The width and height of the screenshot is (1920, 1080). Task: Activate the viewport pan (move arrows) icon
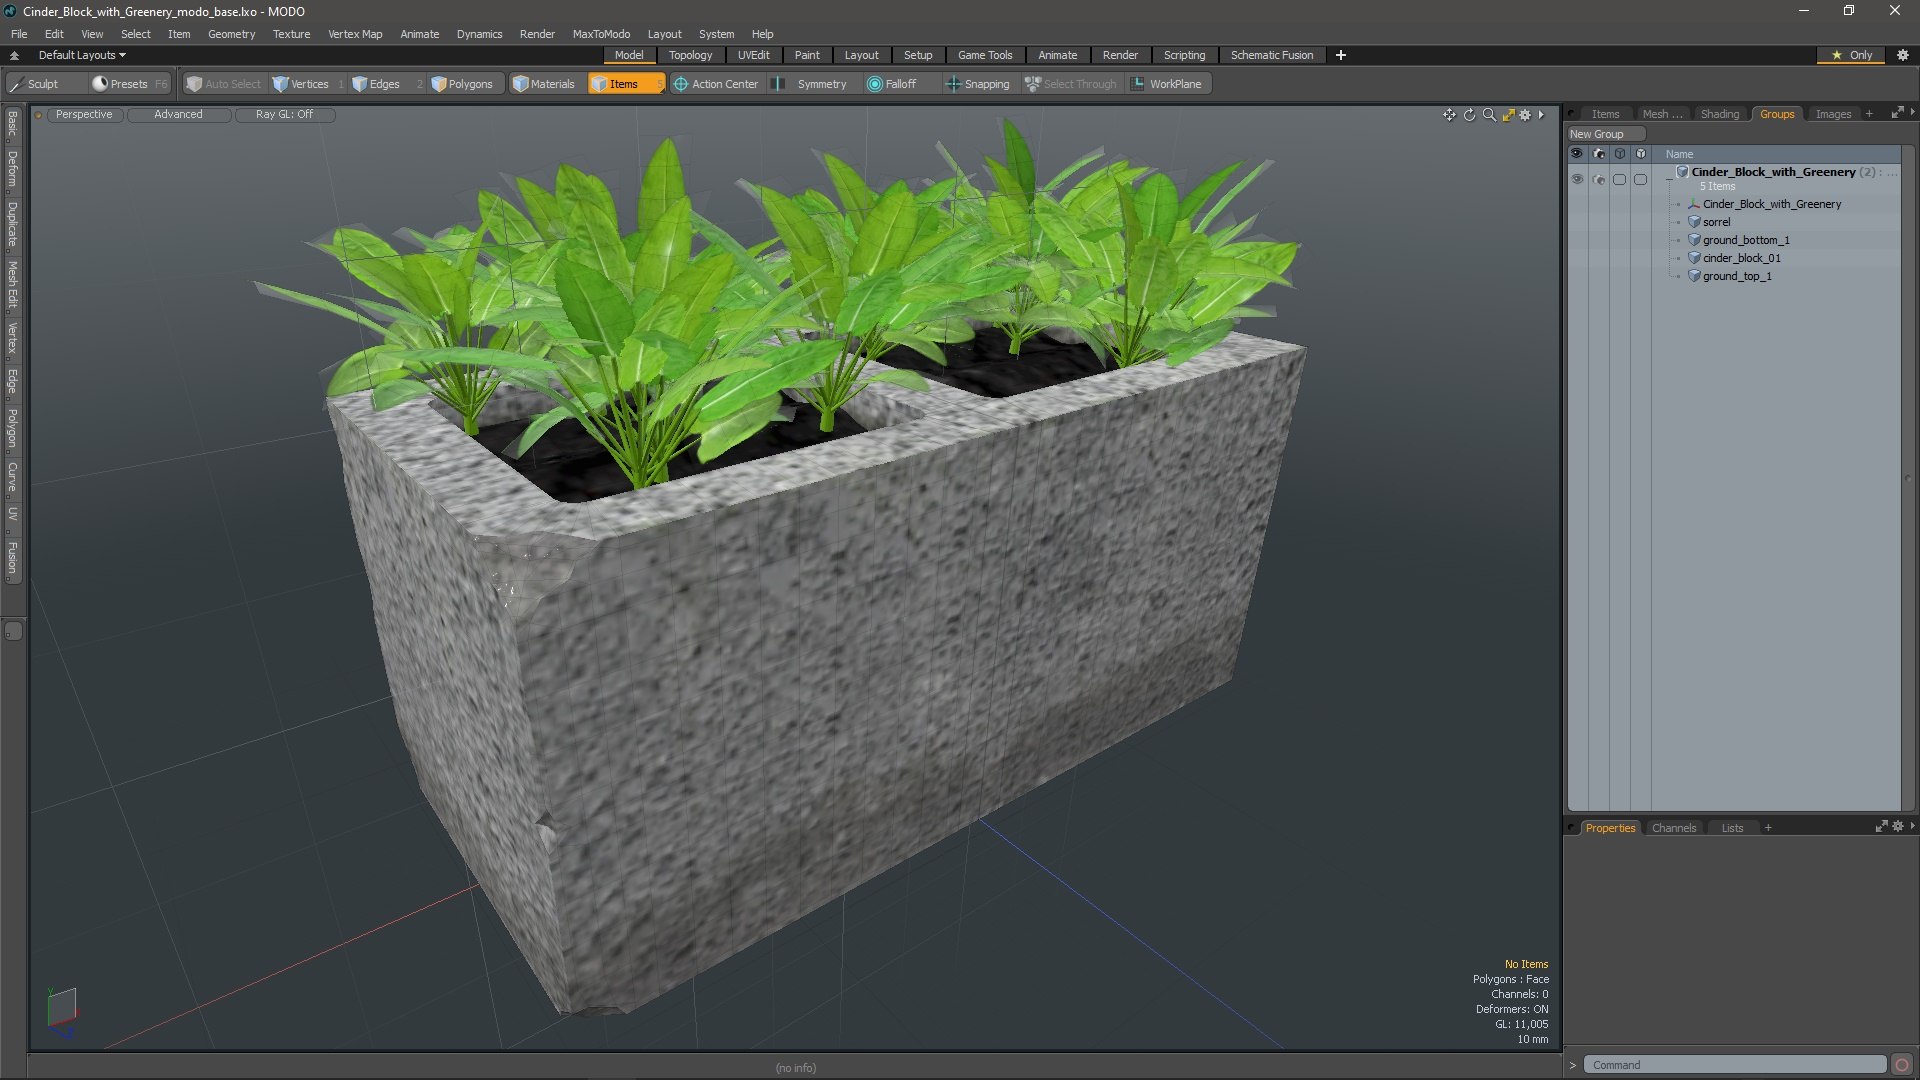(1449, 115)
